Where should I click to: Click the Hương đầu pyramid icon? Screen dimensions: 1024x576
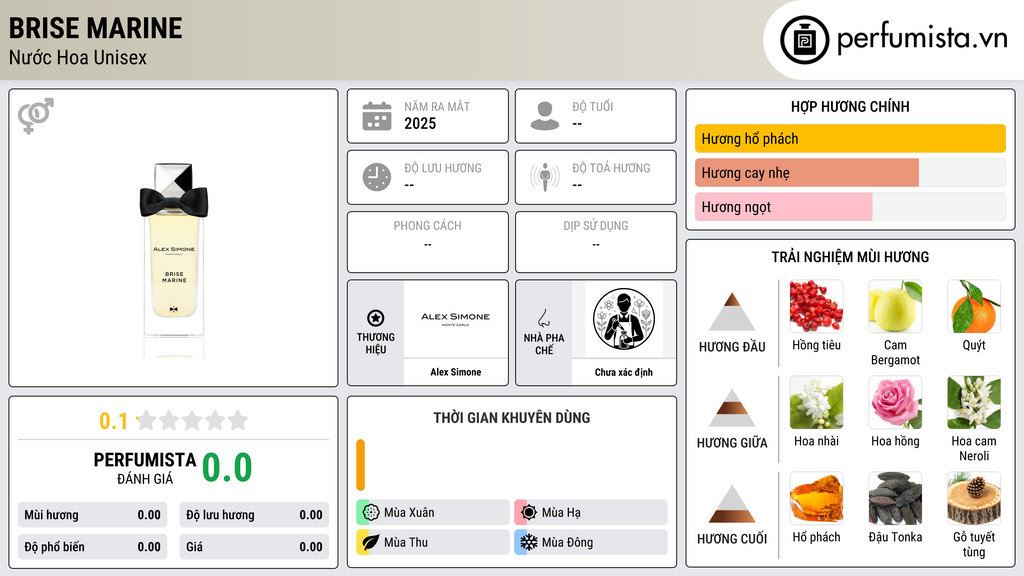click(x=732, y=312)
